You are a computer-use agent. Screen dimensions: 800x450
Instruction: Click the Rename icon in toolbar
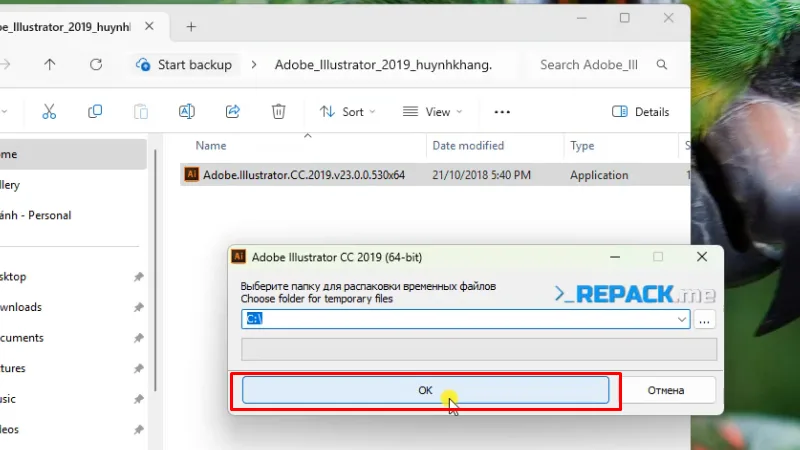pos(186,112)
